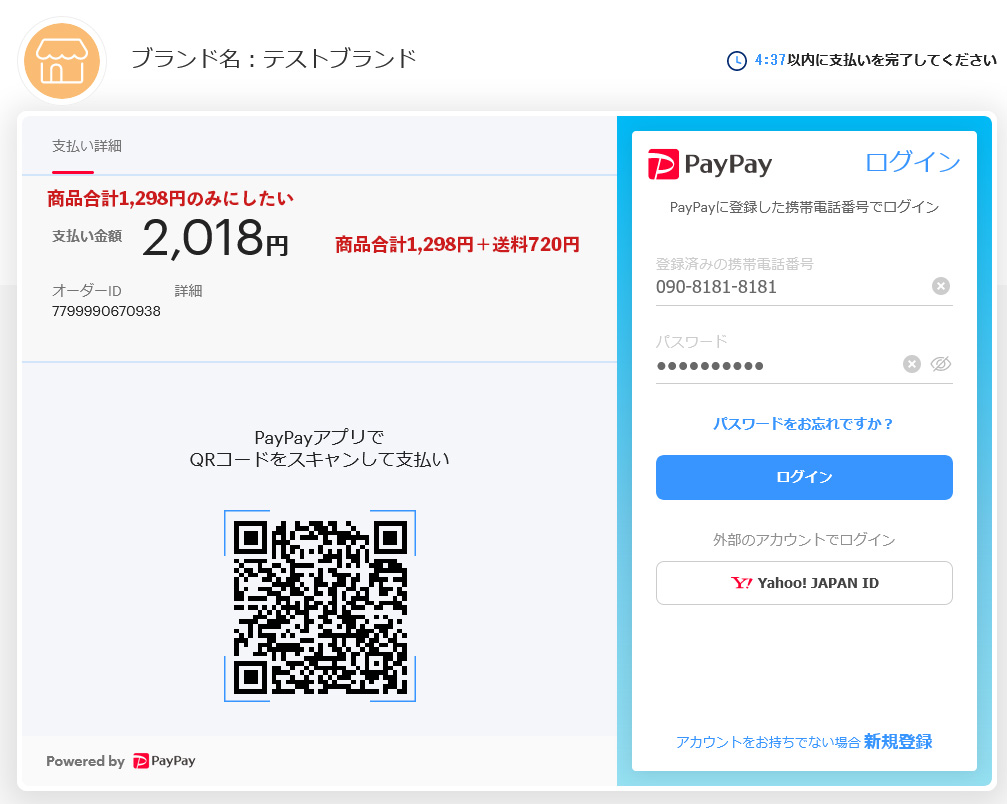Click 新規登録 sign-up link
This screenshot has width=1007, height=804.
point(898,742)
